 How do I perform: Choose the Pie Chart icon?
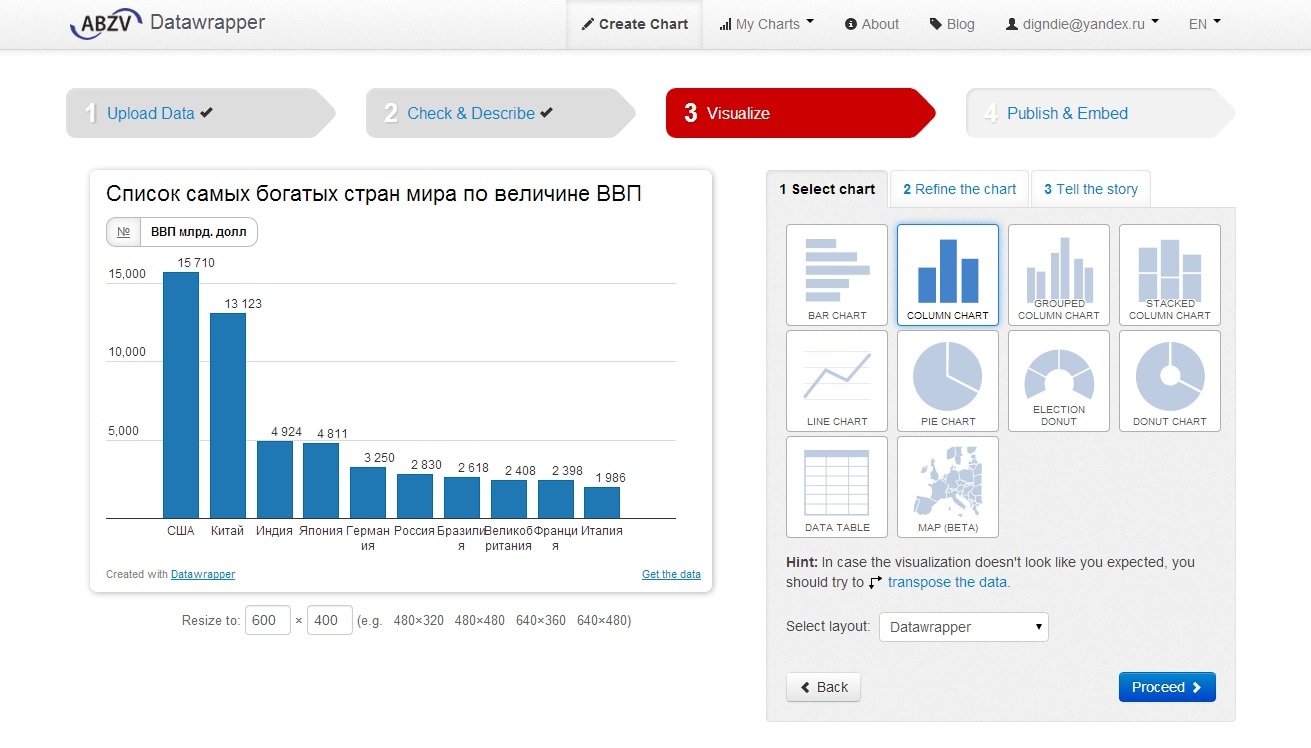point(947,381)
